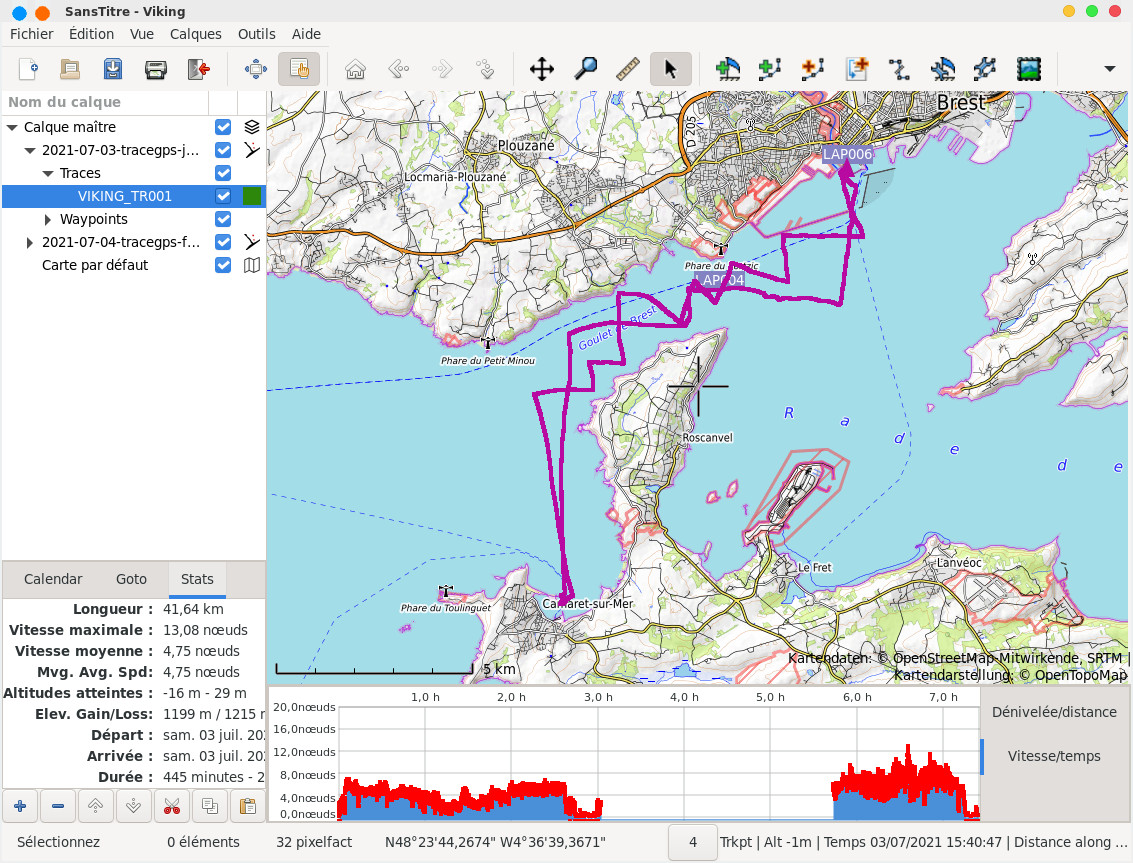
Task: Activate the Zoom magnifier tool
Action: click(585, 69)
